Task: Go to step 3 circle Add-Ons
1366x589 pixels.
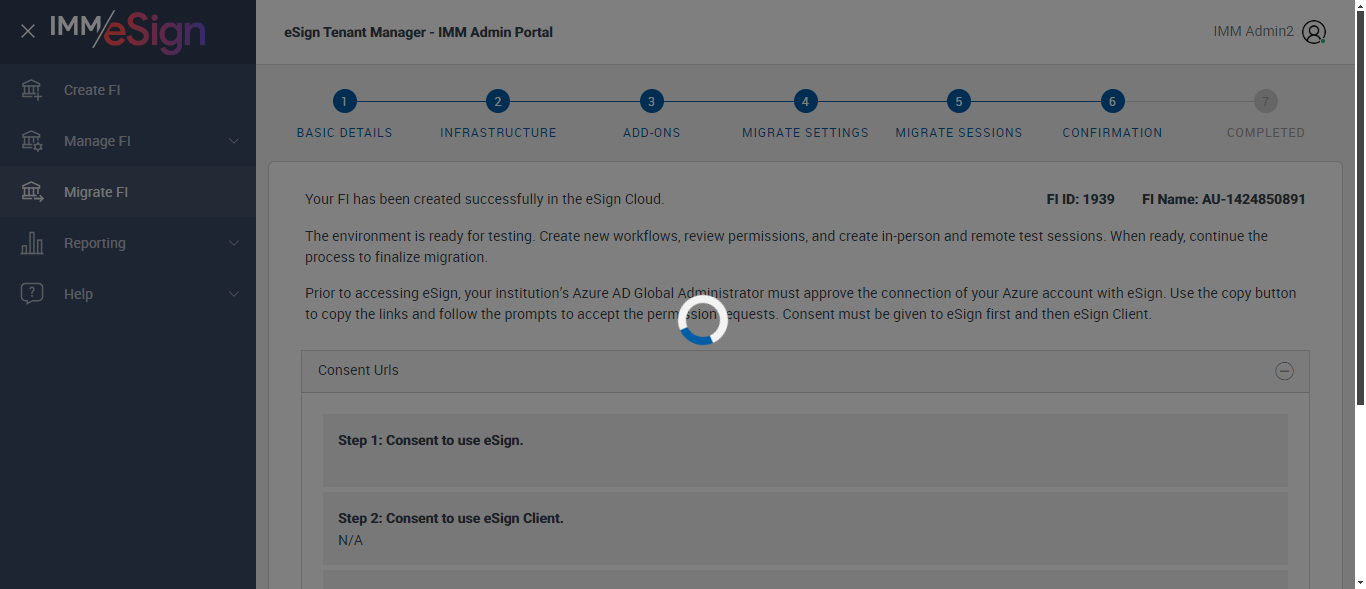Action: click(x=652, y=101)
